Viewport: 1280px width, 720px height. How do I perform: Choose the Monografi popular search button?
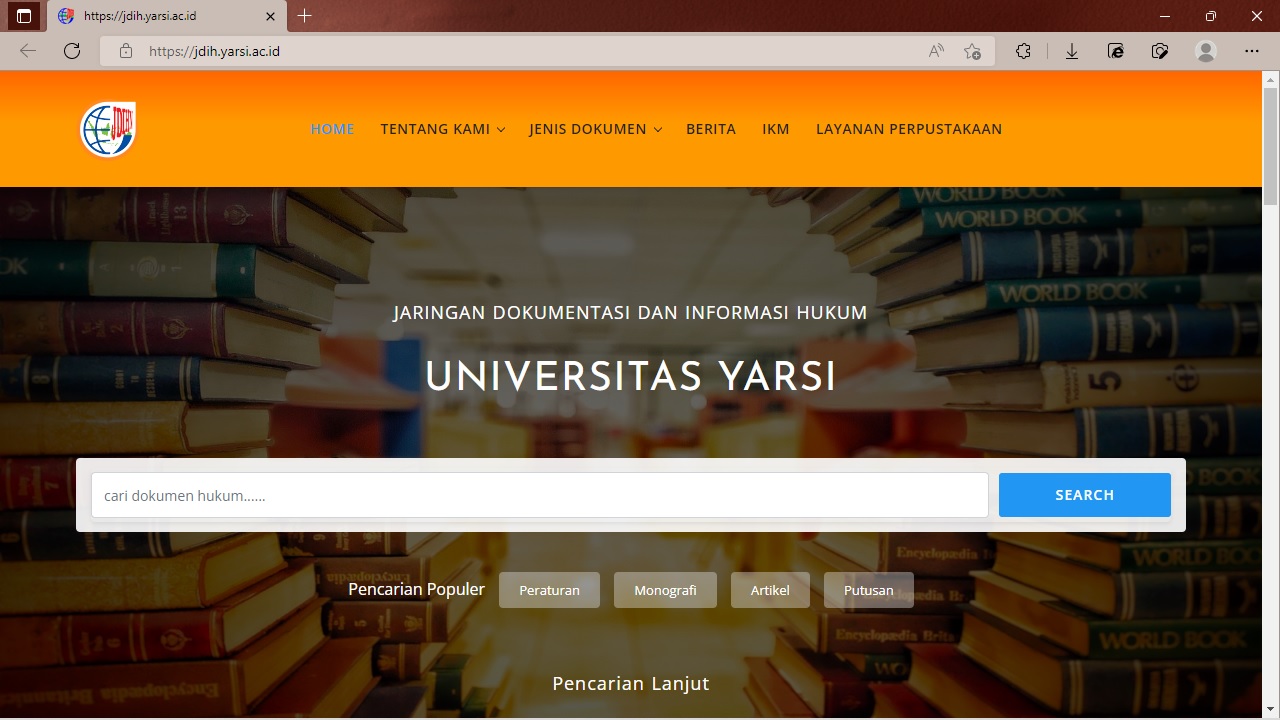(665, 590)
